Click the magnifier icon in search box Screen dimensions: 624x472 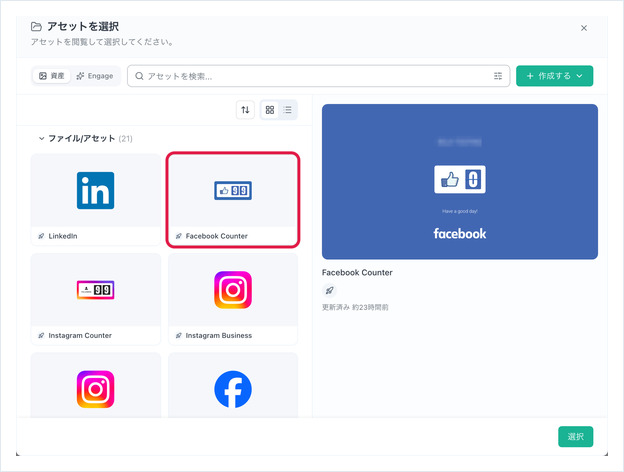139,76
